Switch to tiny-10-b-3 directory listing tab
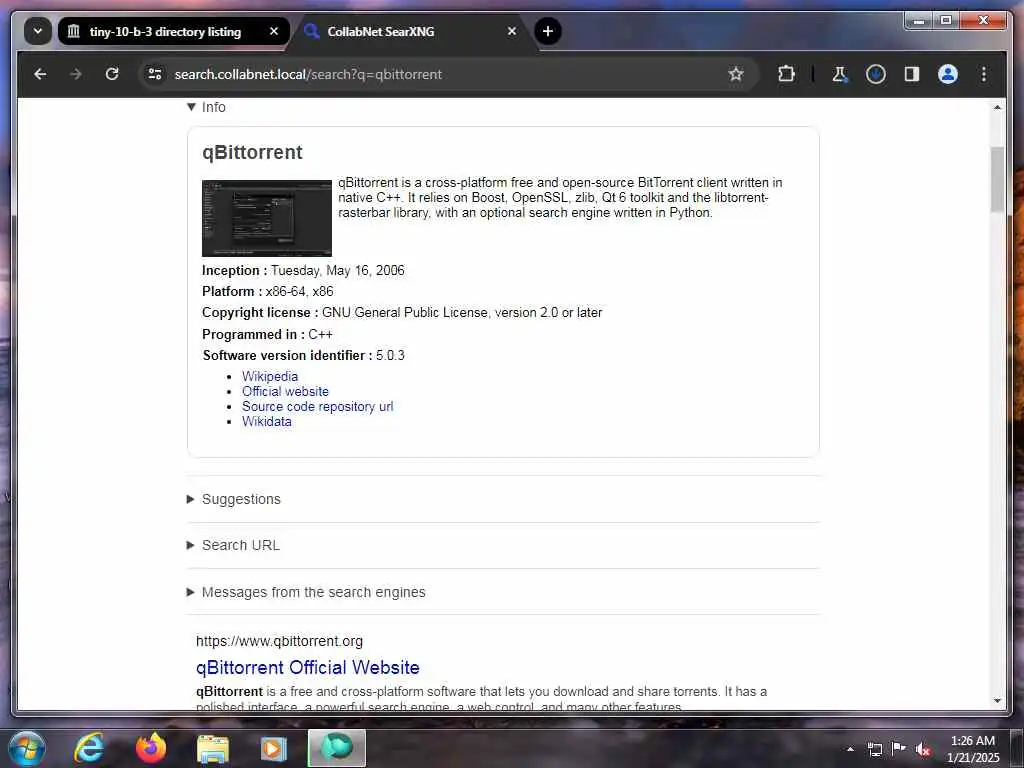Screen dimensions: 1024x768 (x=165, y=31)
